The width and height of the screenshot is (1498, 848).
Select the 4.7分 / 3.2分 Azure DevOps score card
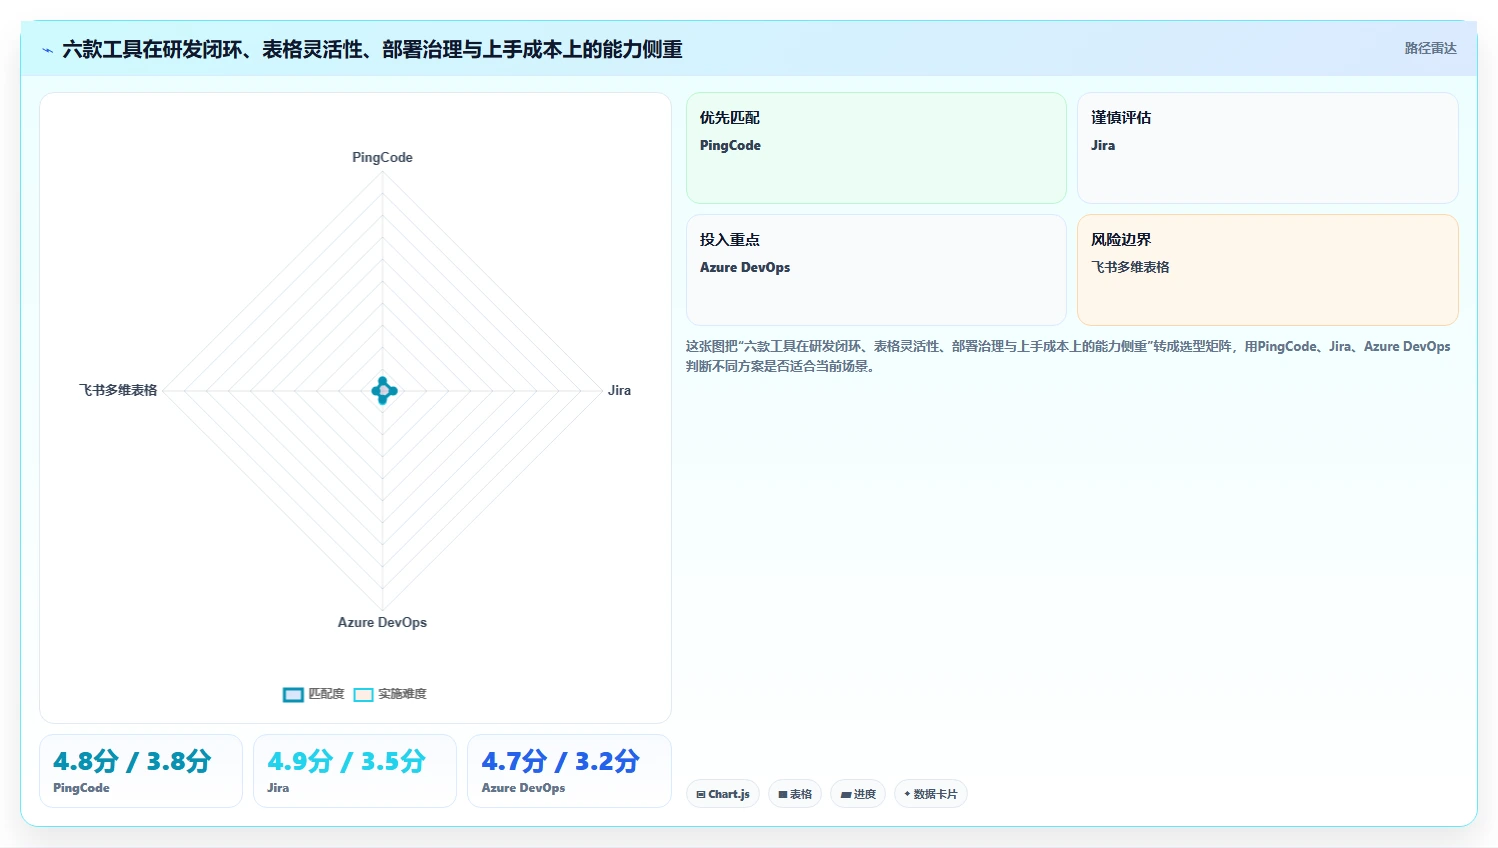(569, 771)
